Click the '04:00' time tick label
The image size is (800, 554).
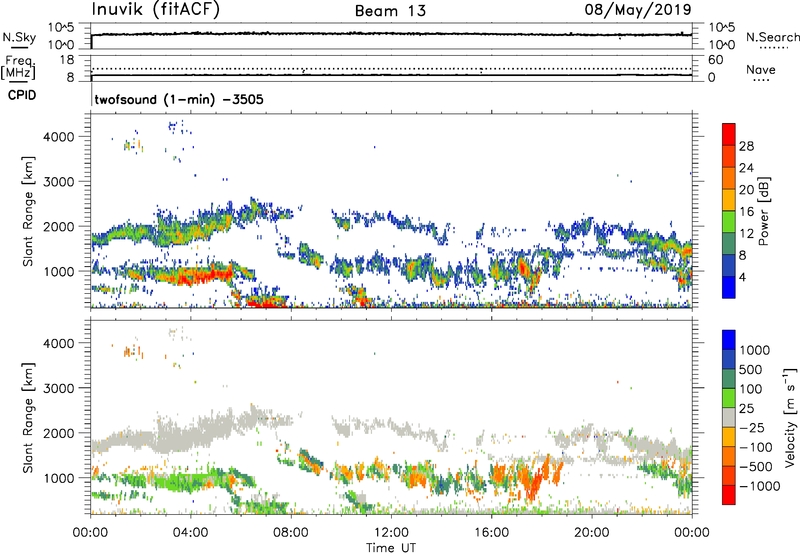tap(190, 533)
